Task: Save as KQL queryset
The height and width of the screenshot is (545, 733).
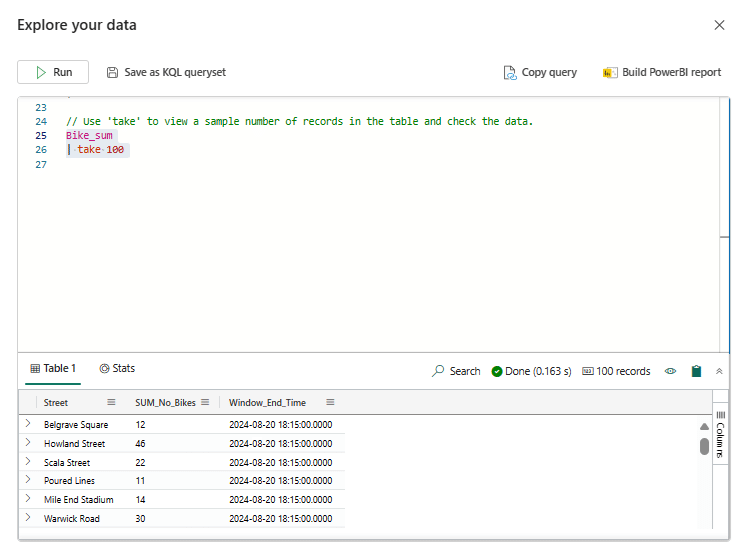Action: (x=166, y=72)
